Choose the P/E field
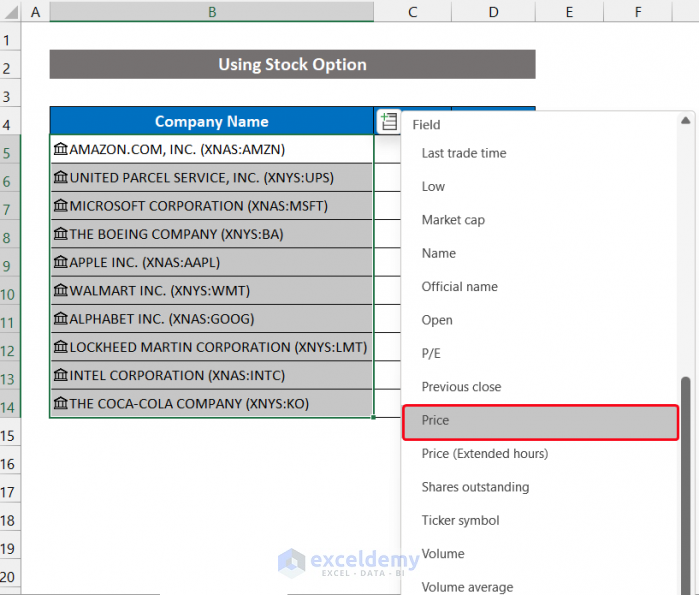The height and width of the screenshot is (595, 699). point(539,354)
